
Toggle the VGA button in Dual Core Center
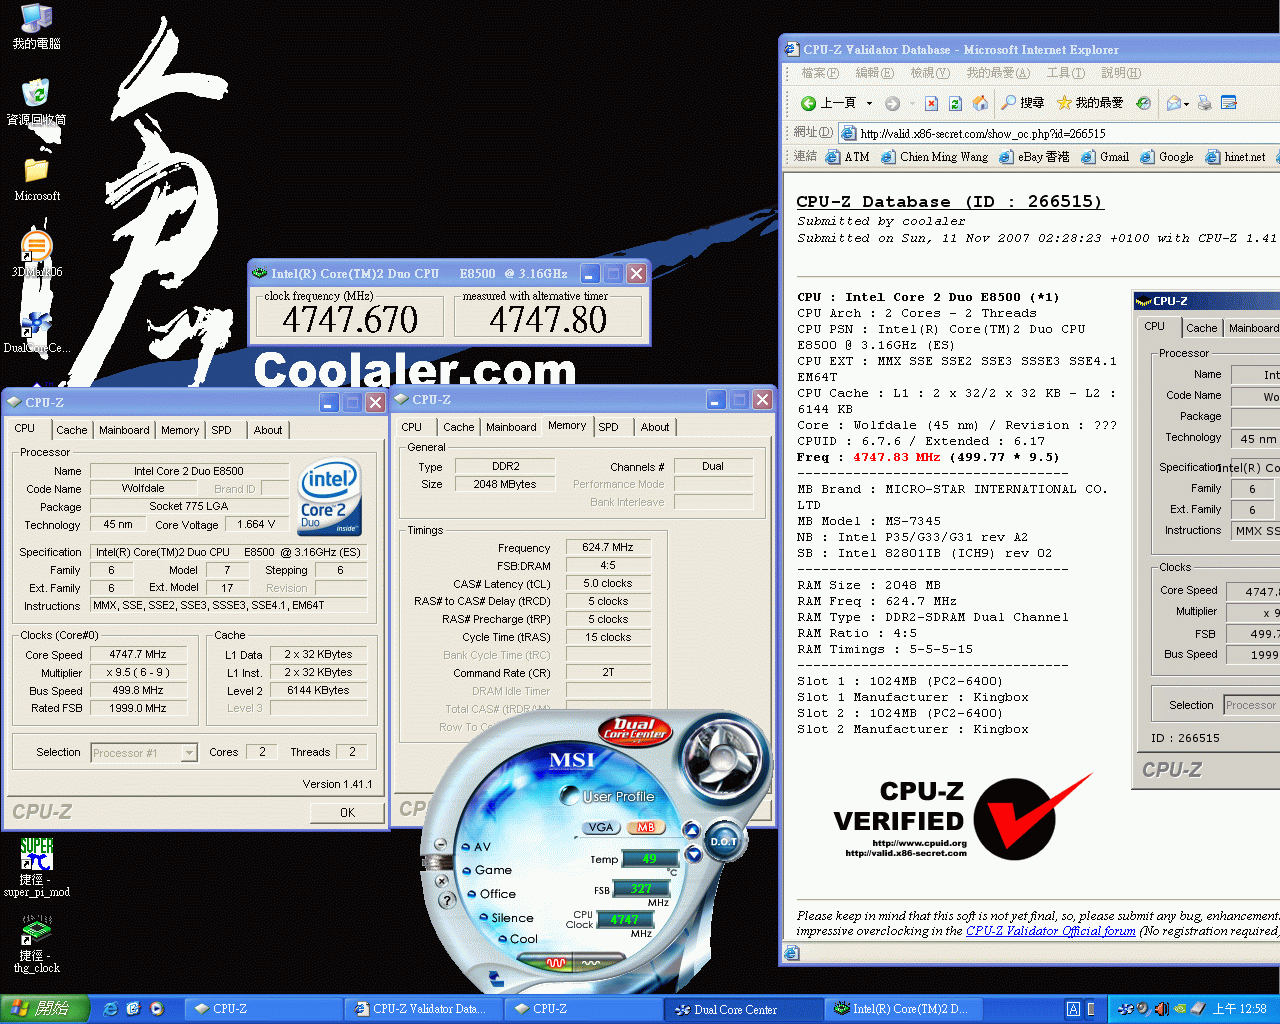tap(601, 827)
